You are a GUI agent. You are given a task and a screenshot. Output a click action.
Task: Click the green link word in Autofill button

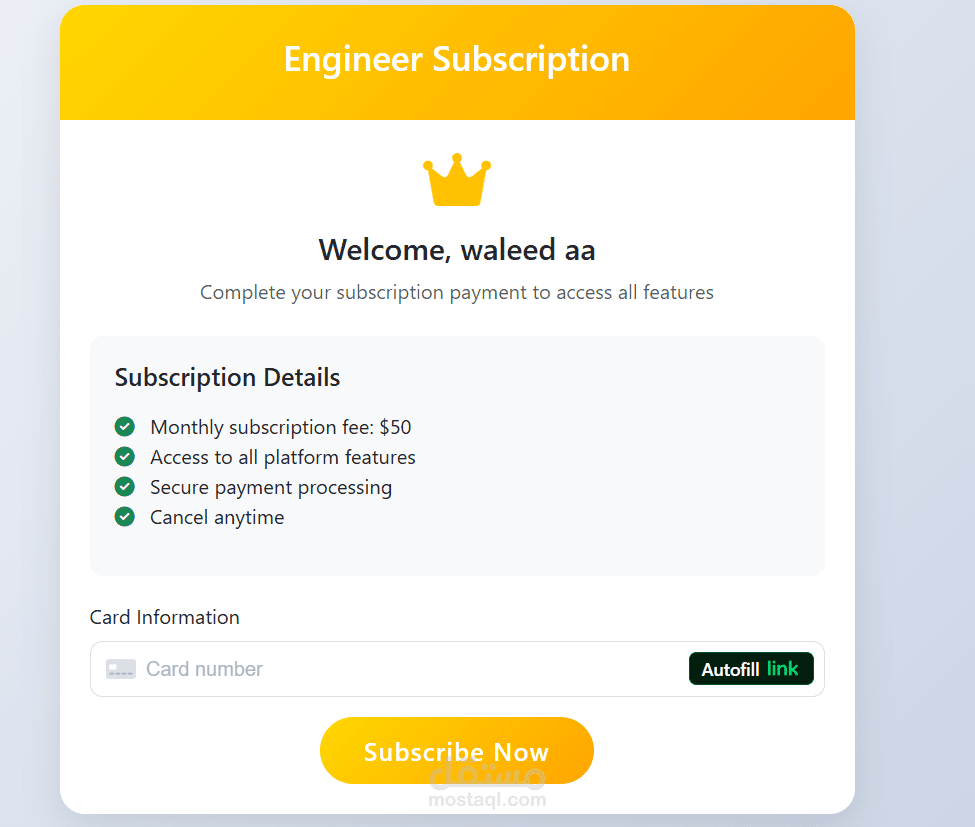tap(782, 668)
